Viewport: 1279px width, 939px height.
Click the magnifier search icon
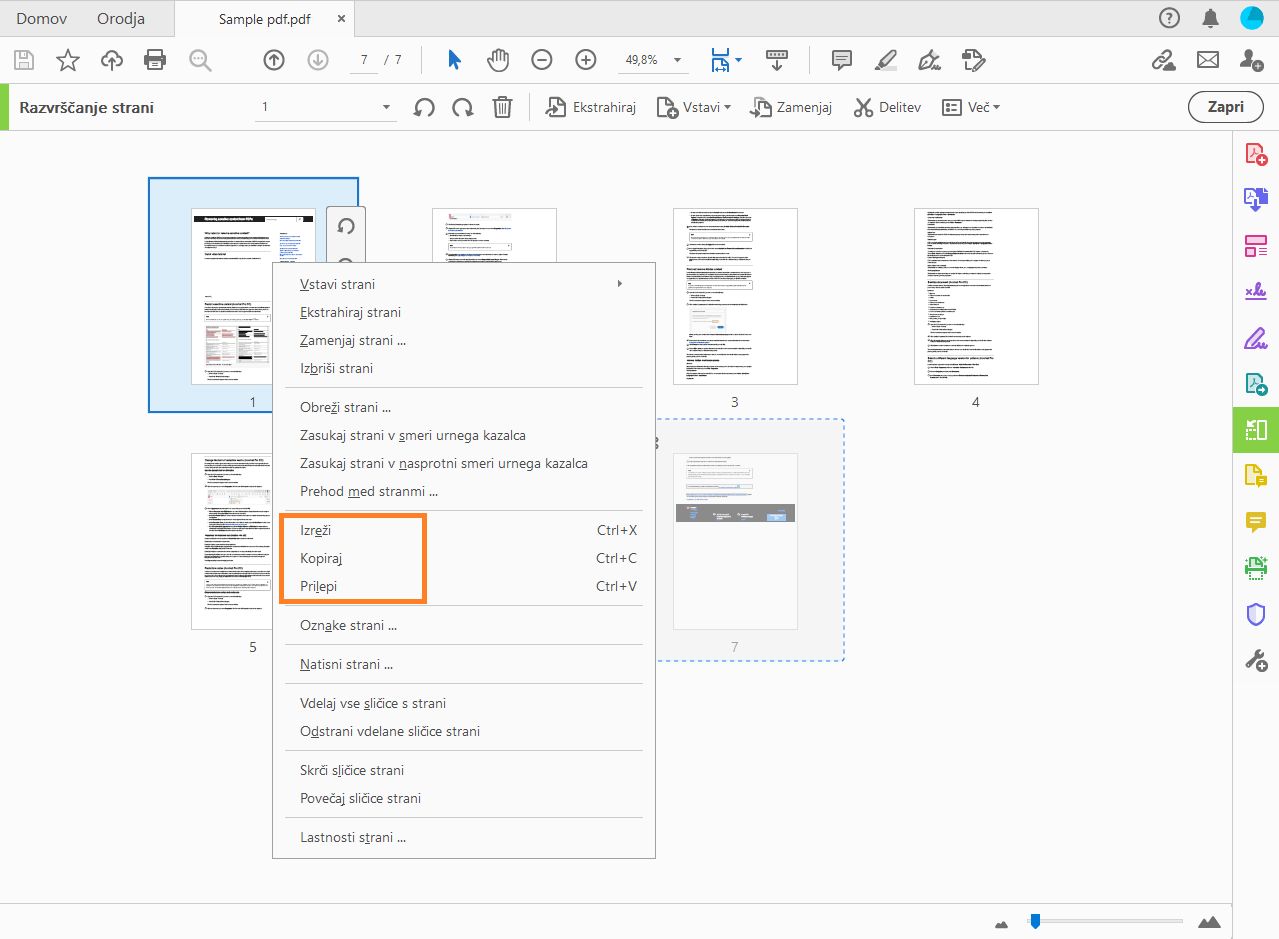click(200, 61)
